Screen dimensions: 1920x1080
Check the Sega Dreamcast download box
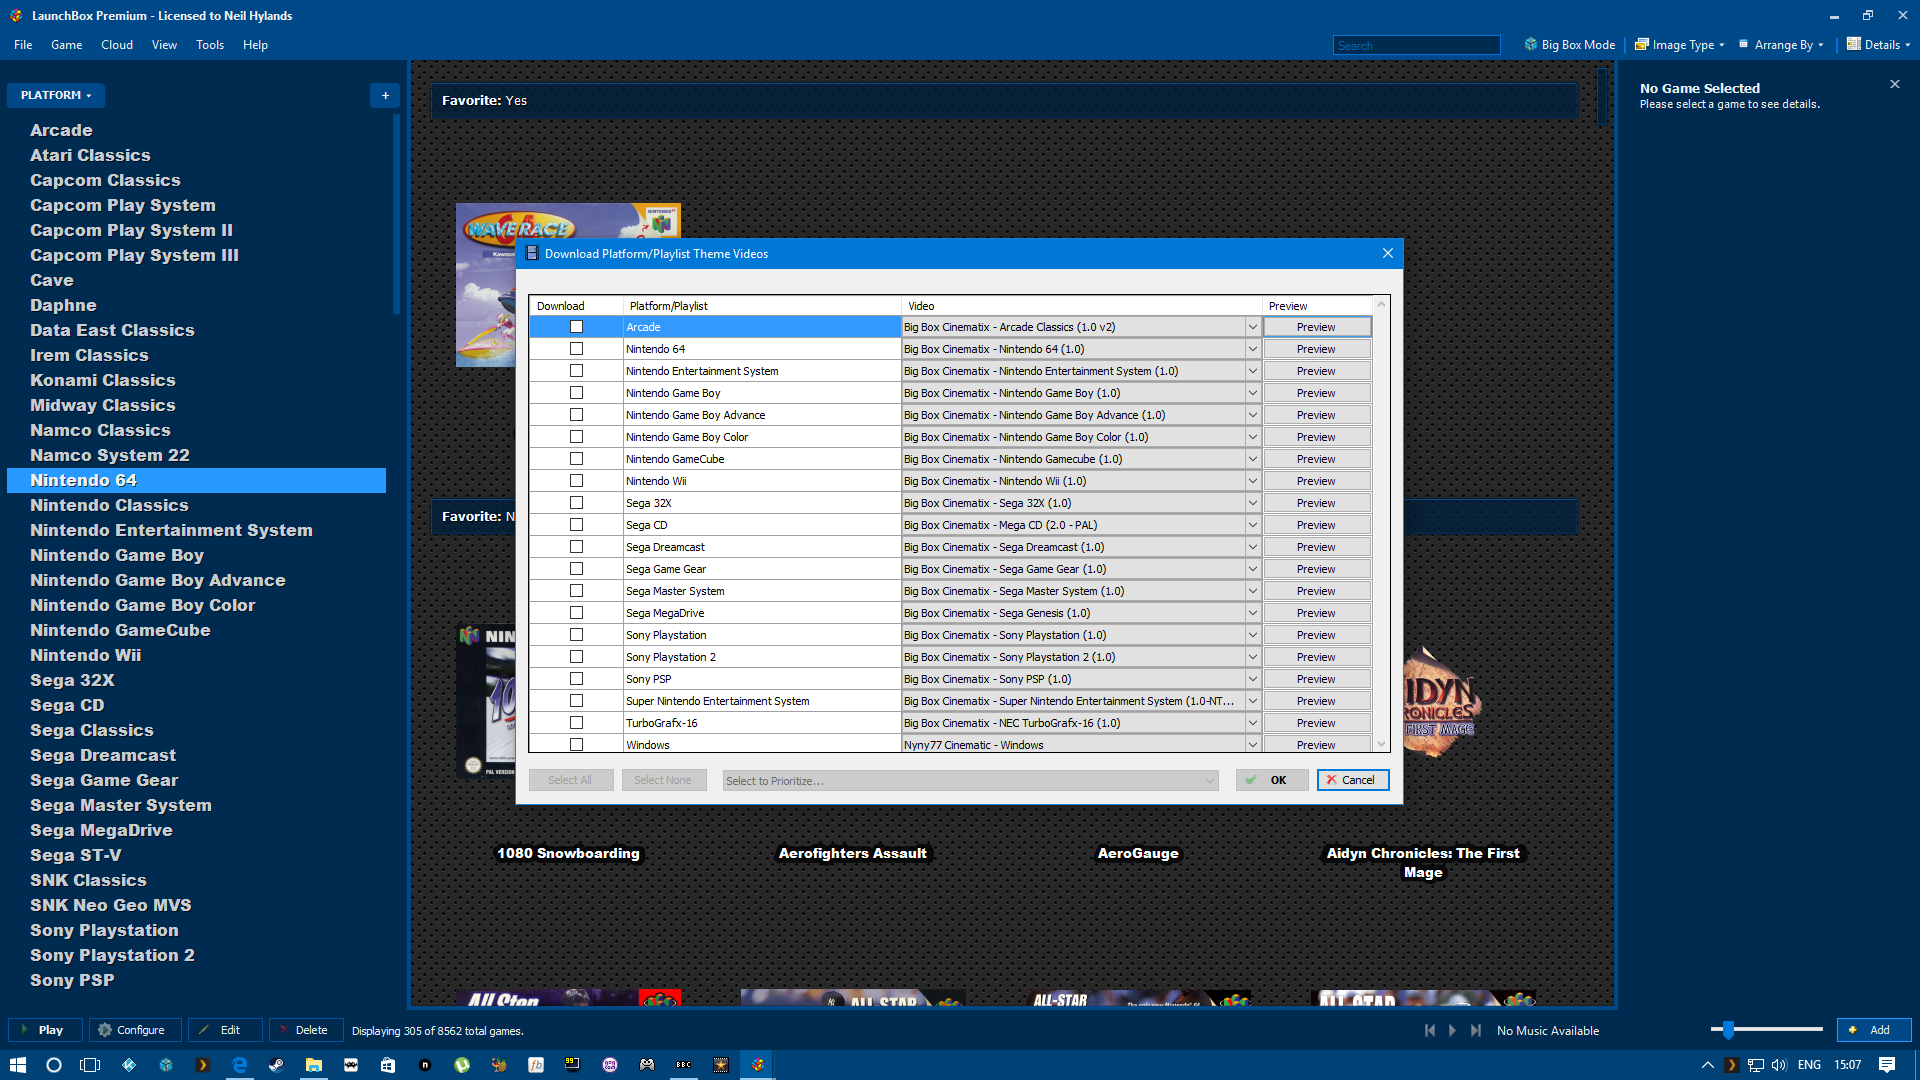(576, 547)
